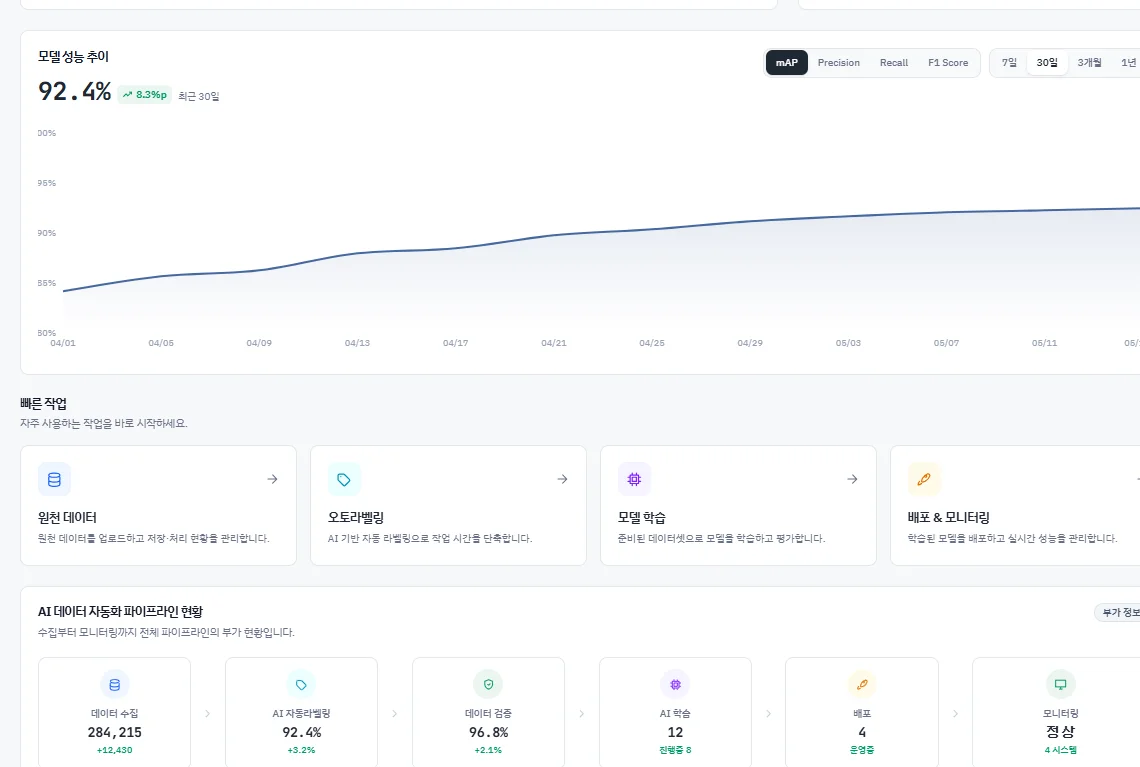The width and height of the screenshot is (1140, 767).
Task: Set chart range to 7일
Action: coord(1009,63)
